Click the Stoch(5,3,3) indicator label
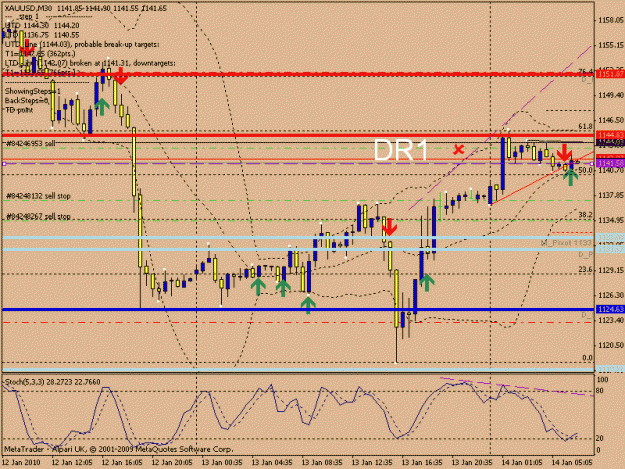The height and width of the screenshot is (469, 625). [x=52, y=382]
